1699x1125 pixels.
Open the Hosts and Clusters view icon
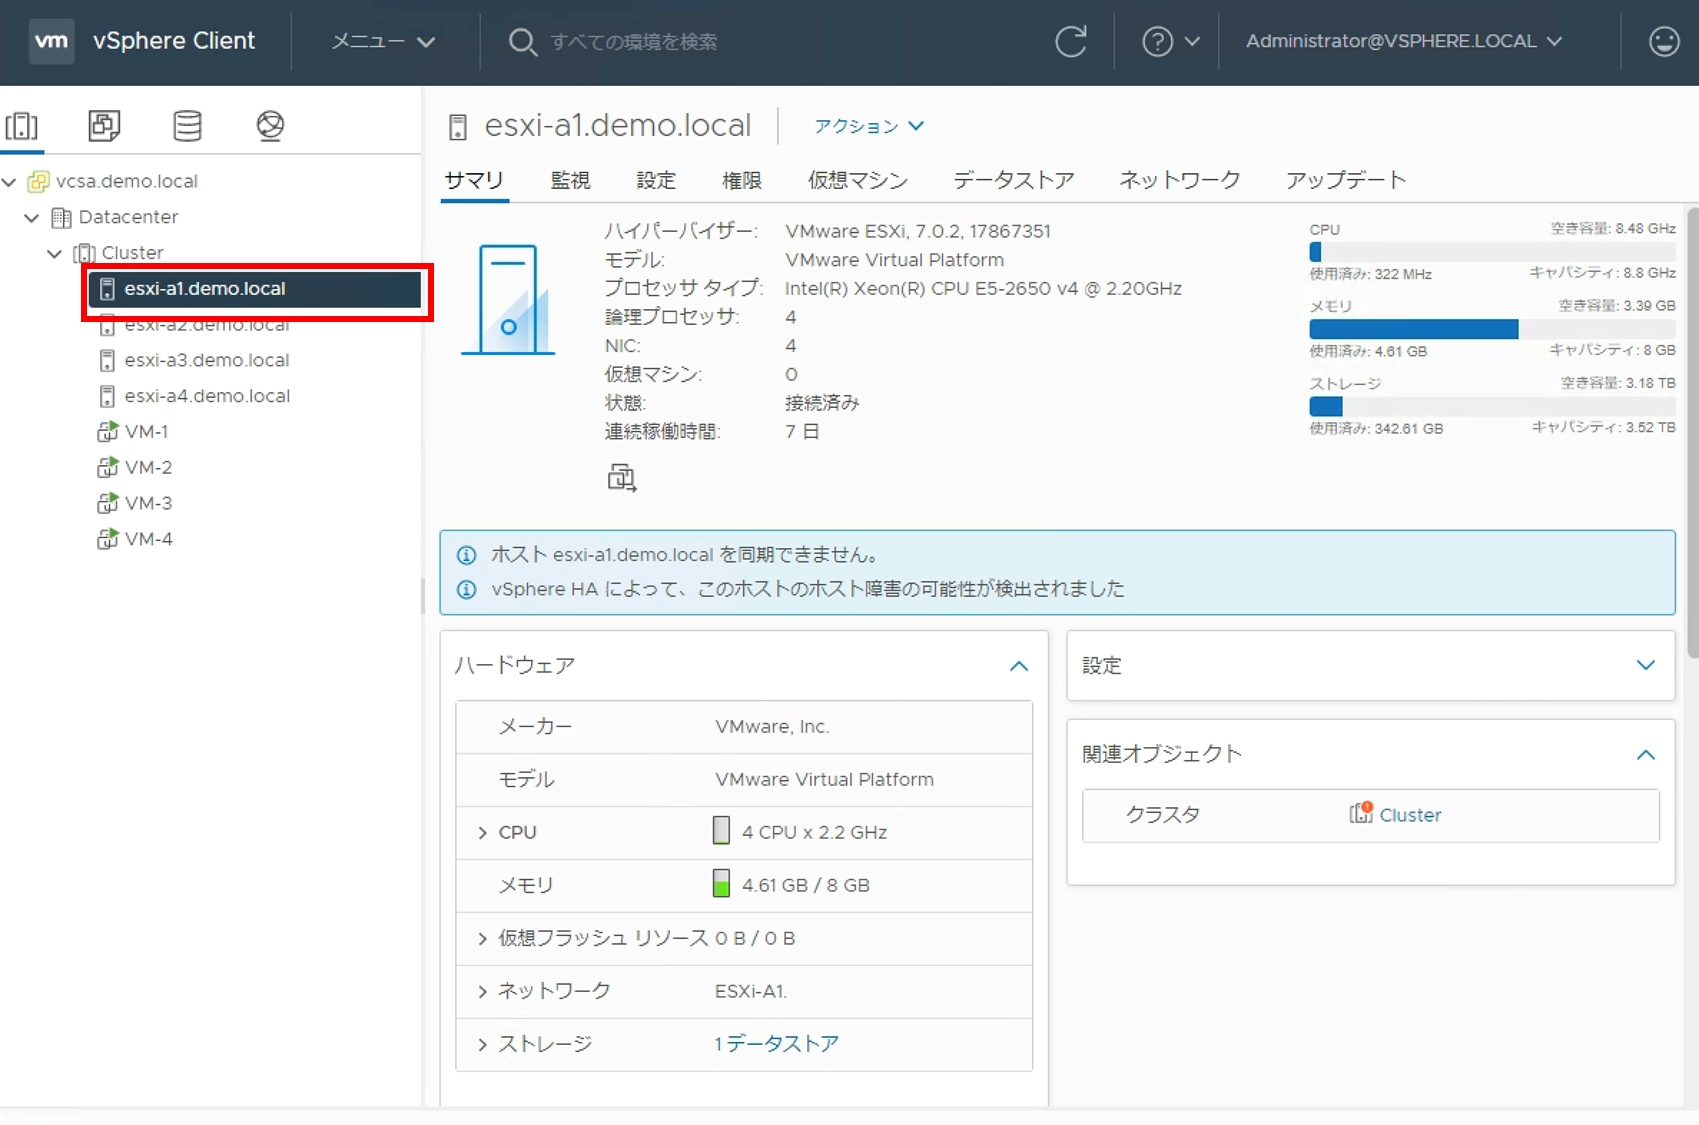pyautogui.click(x=21, y=126)
